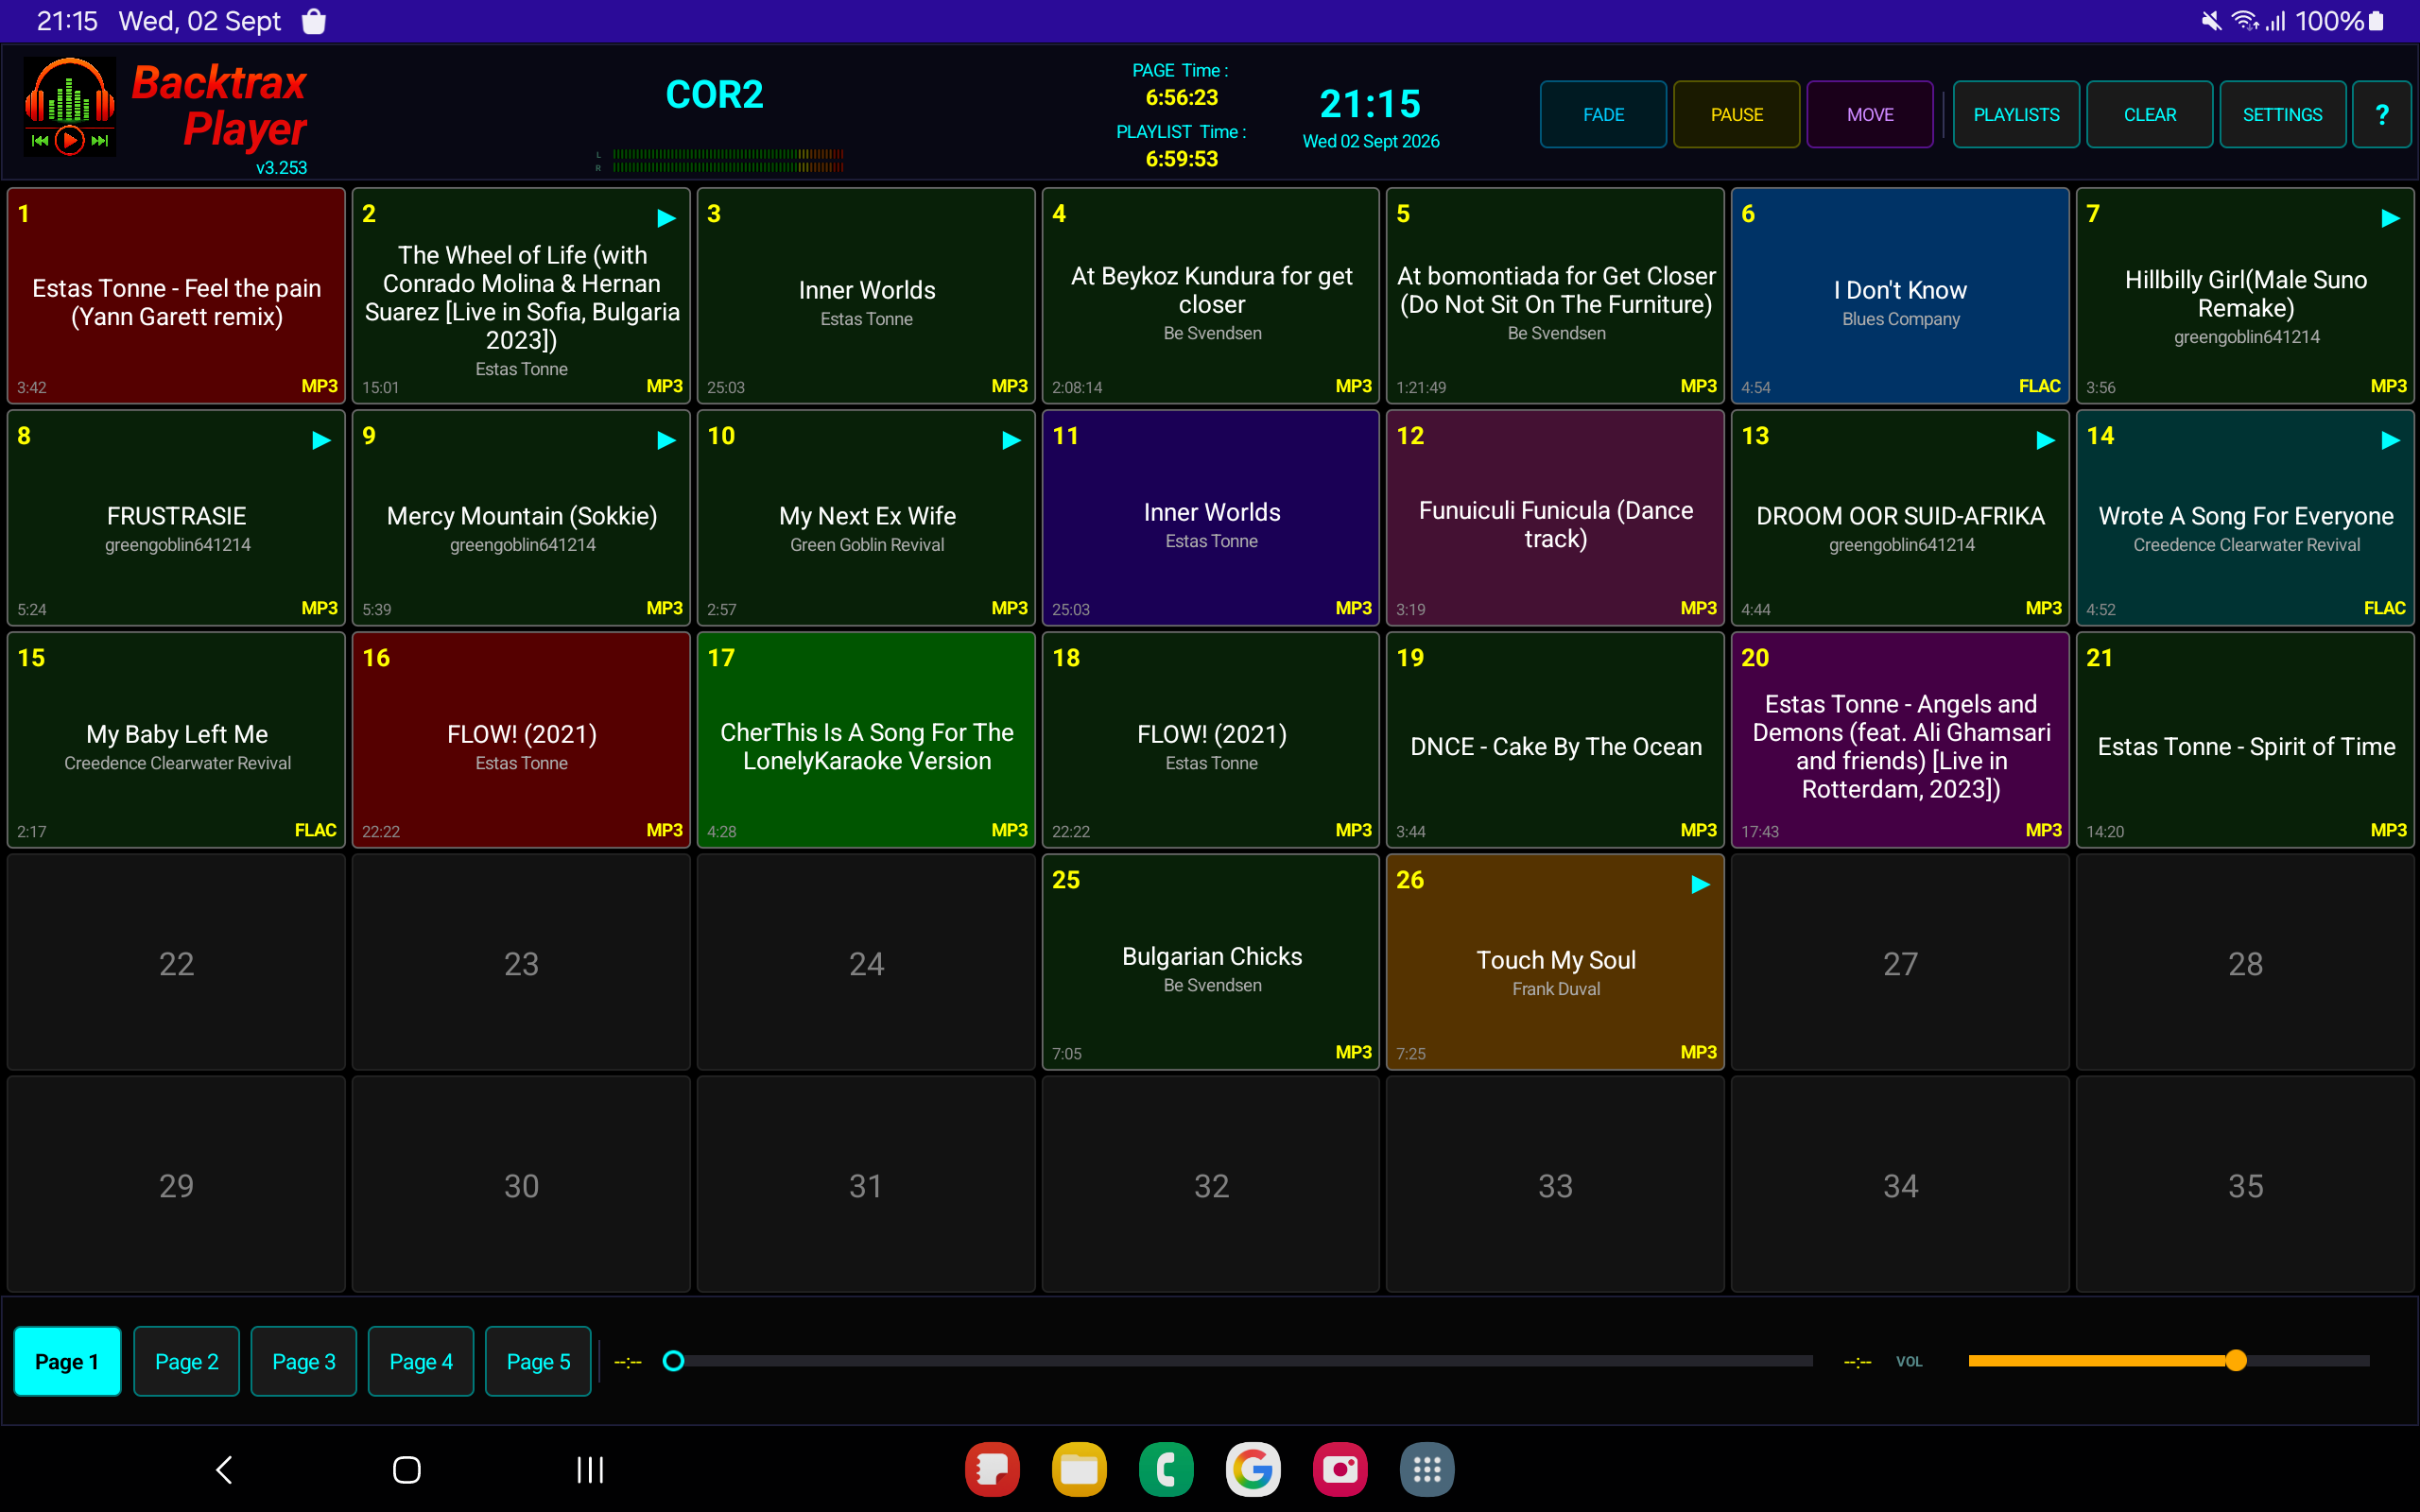Viewport: 2420px width, 1512px height.
Task: Open the green Phone app in dock
Action: (1166, 1469)
